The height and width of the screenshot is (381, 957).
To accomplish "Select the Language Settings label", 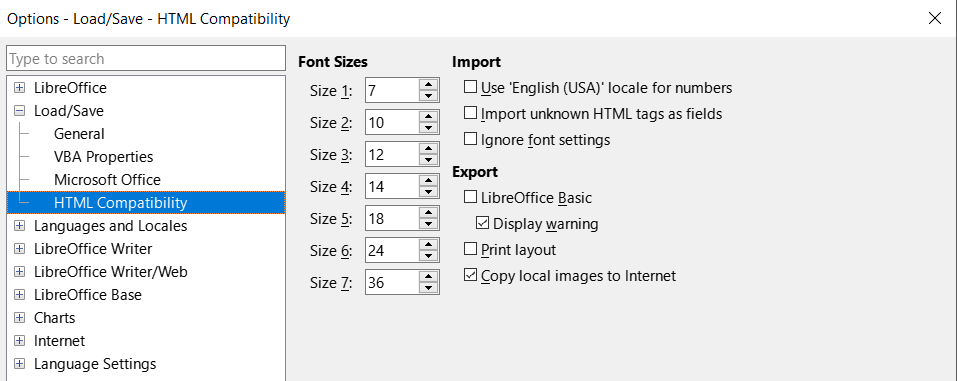I will pyautogui.click(x=95, y=364).
